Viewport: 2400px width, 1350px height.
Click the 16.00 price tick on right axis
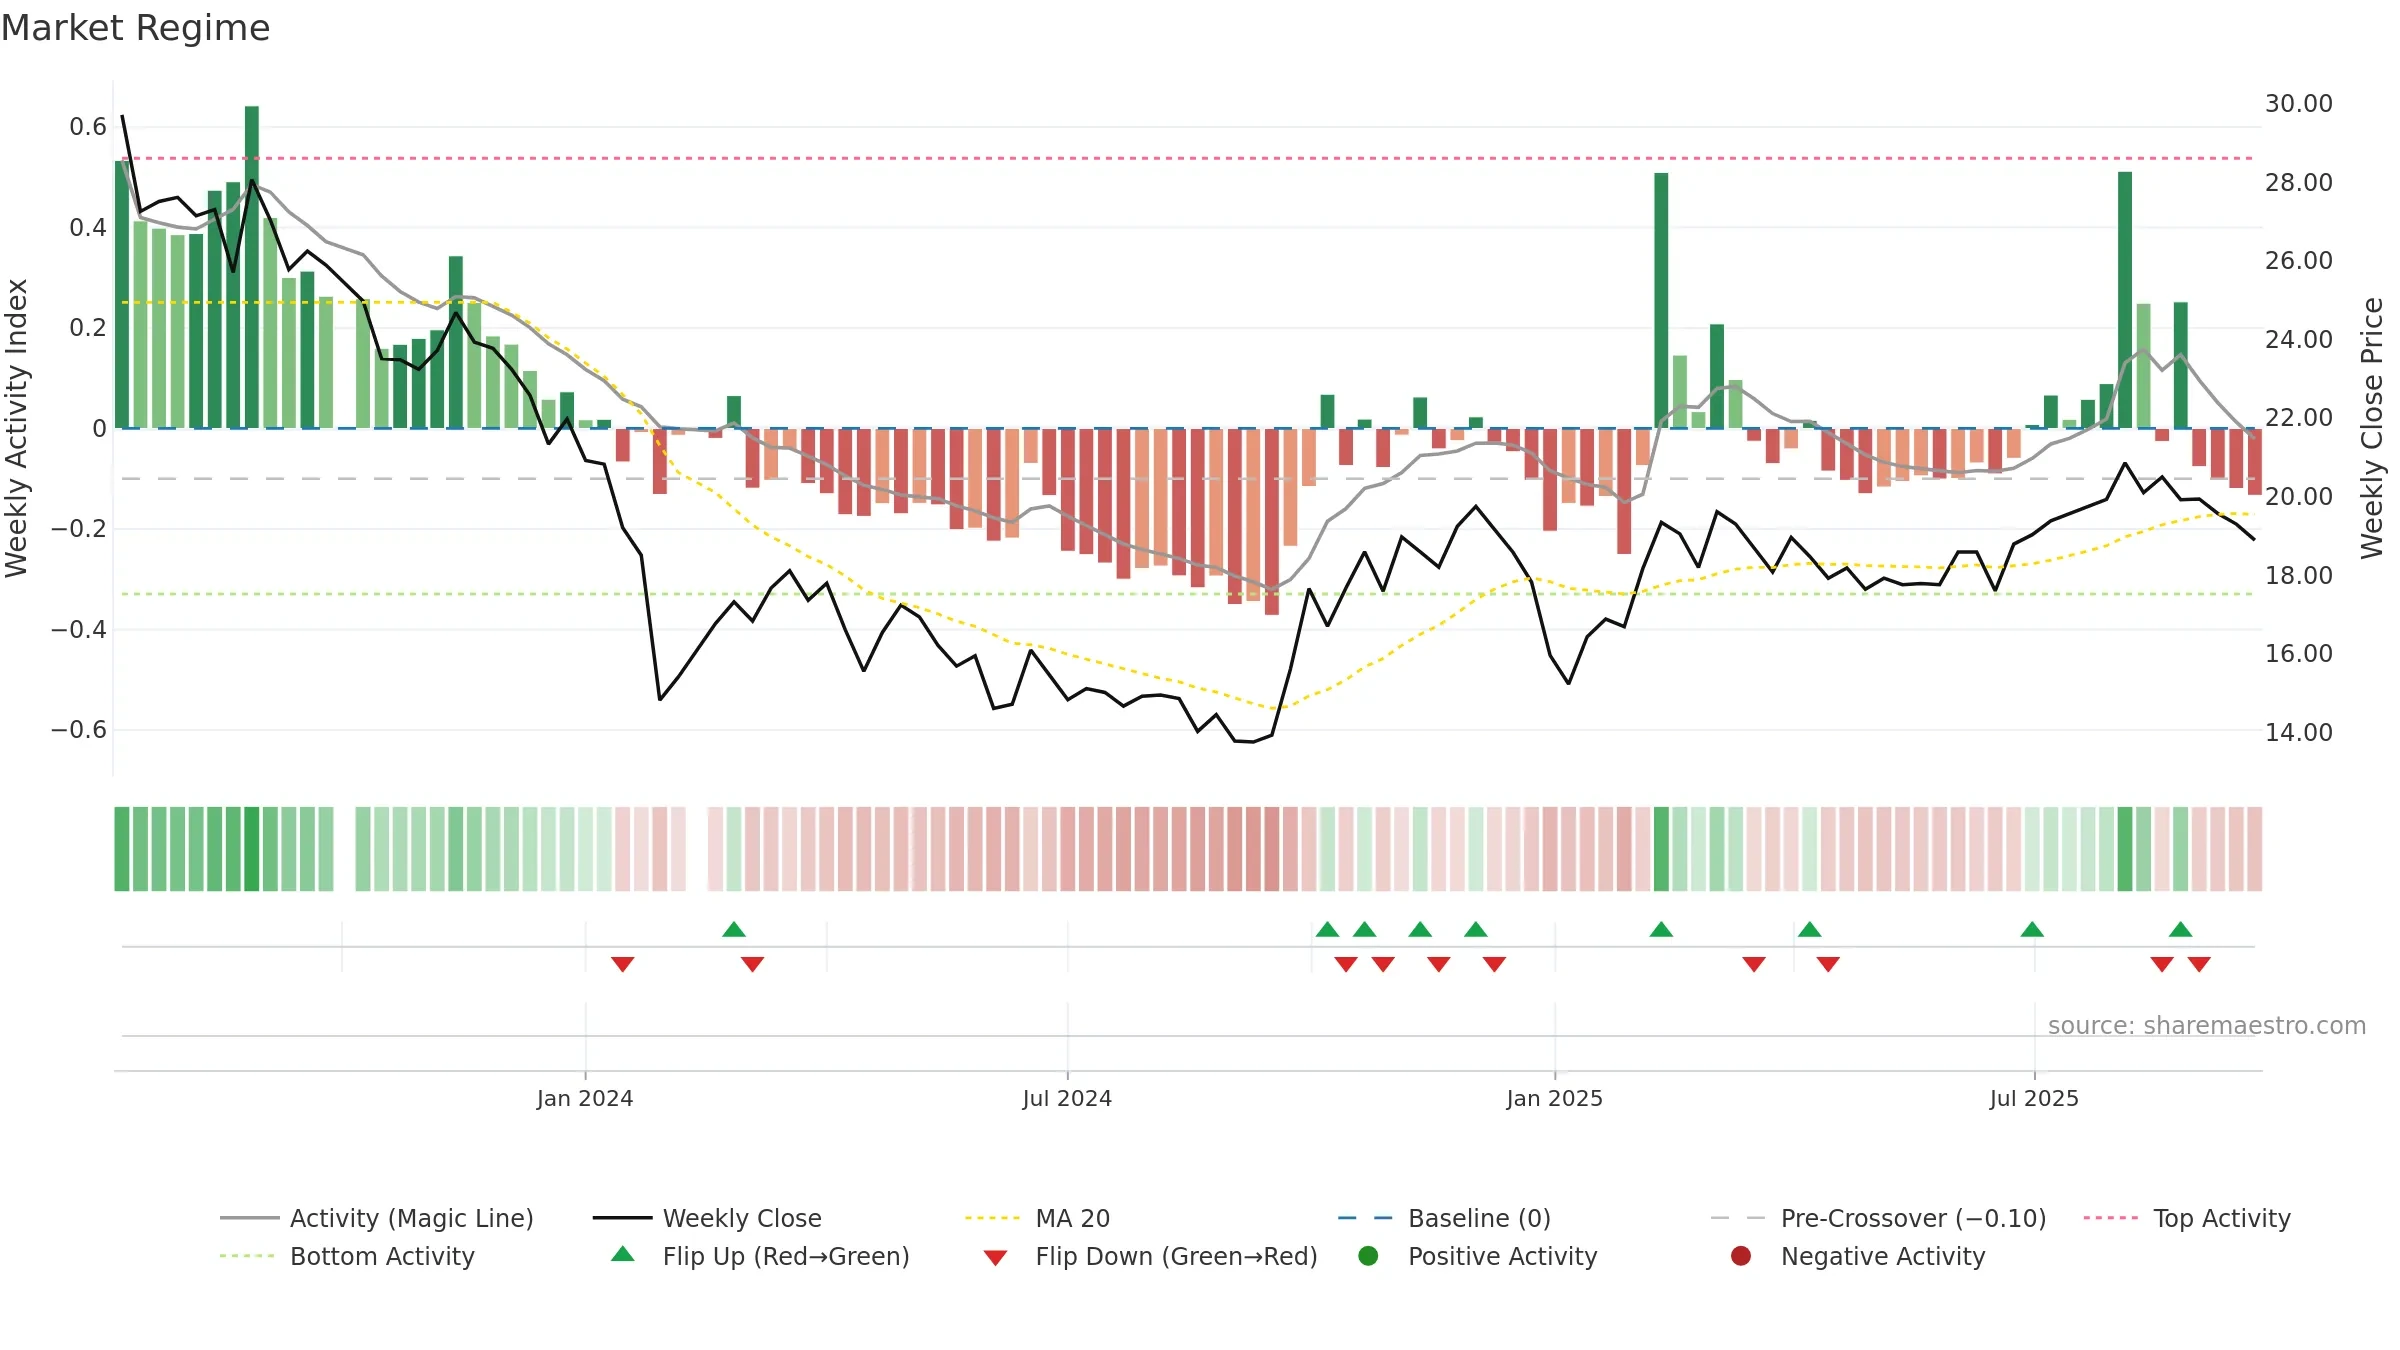[2299, 654]
